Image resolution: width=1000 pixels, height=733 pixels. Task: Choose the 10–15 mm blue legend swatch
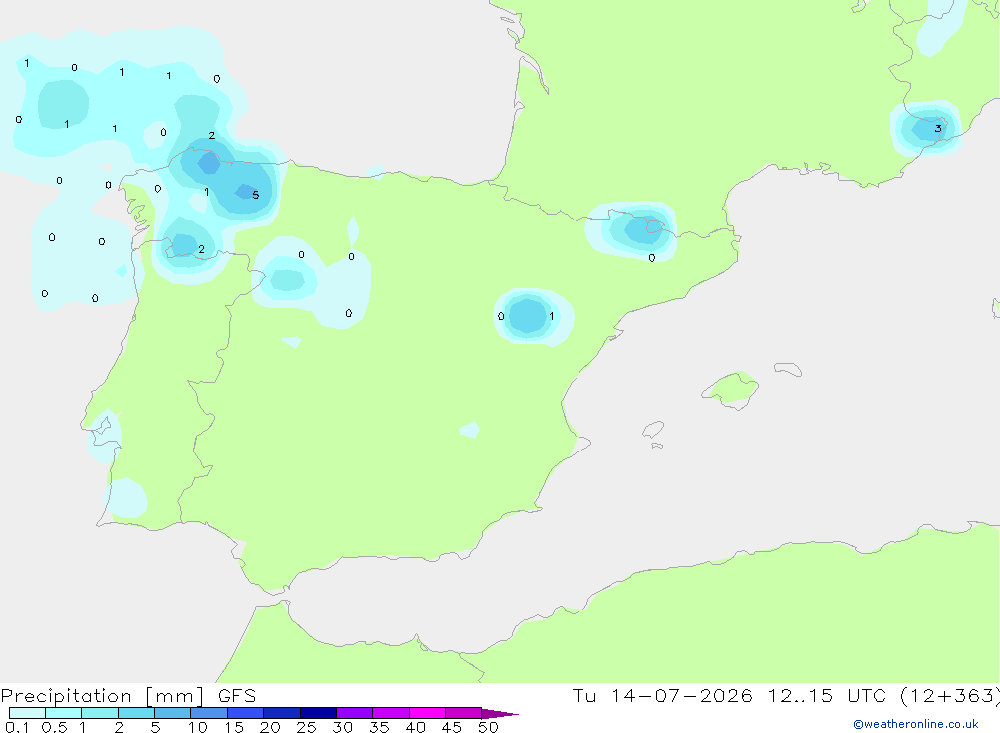pos(209,713)
